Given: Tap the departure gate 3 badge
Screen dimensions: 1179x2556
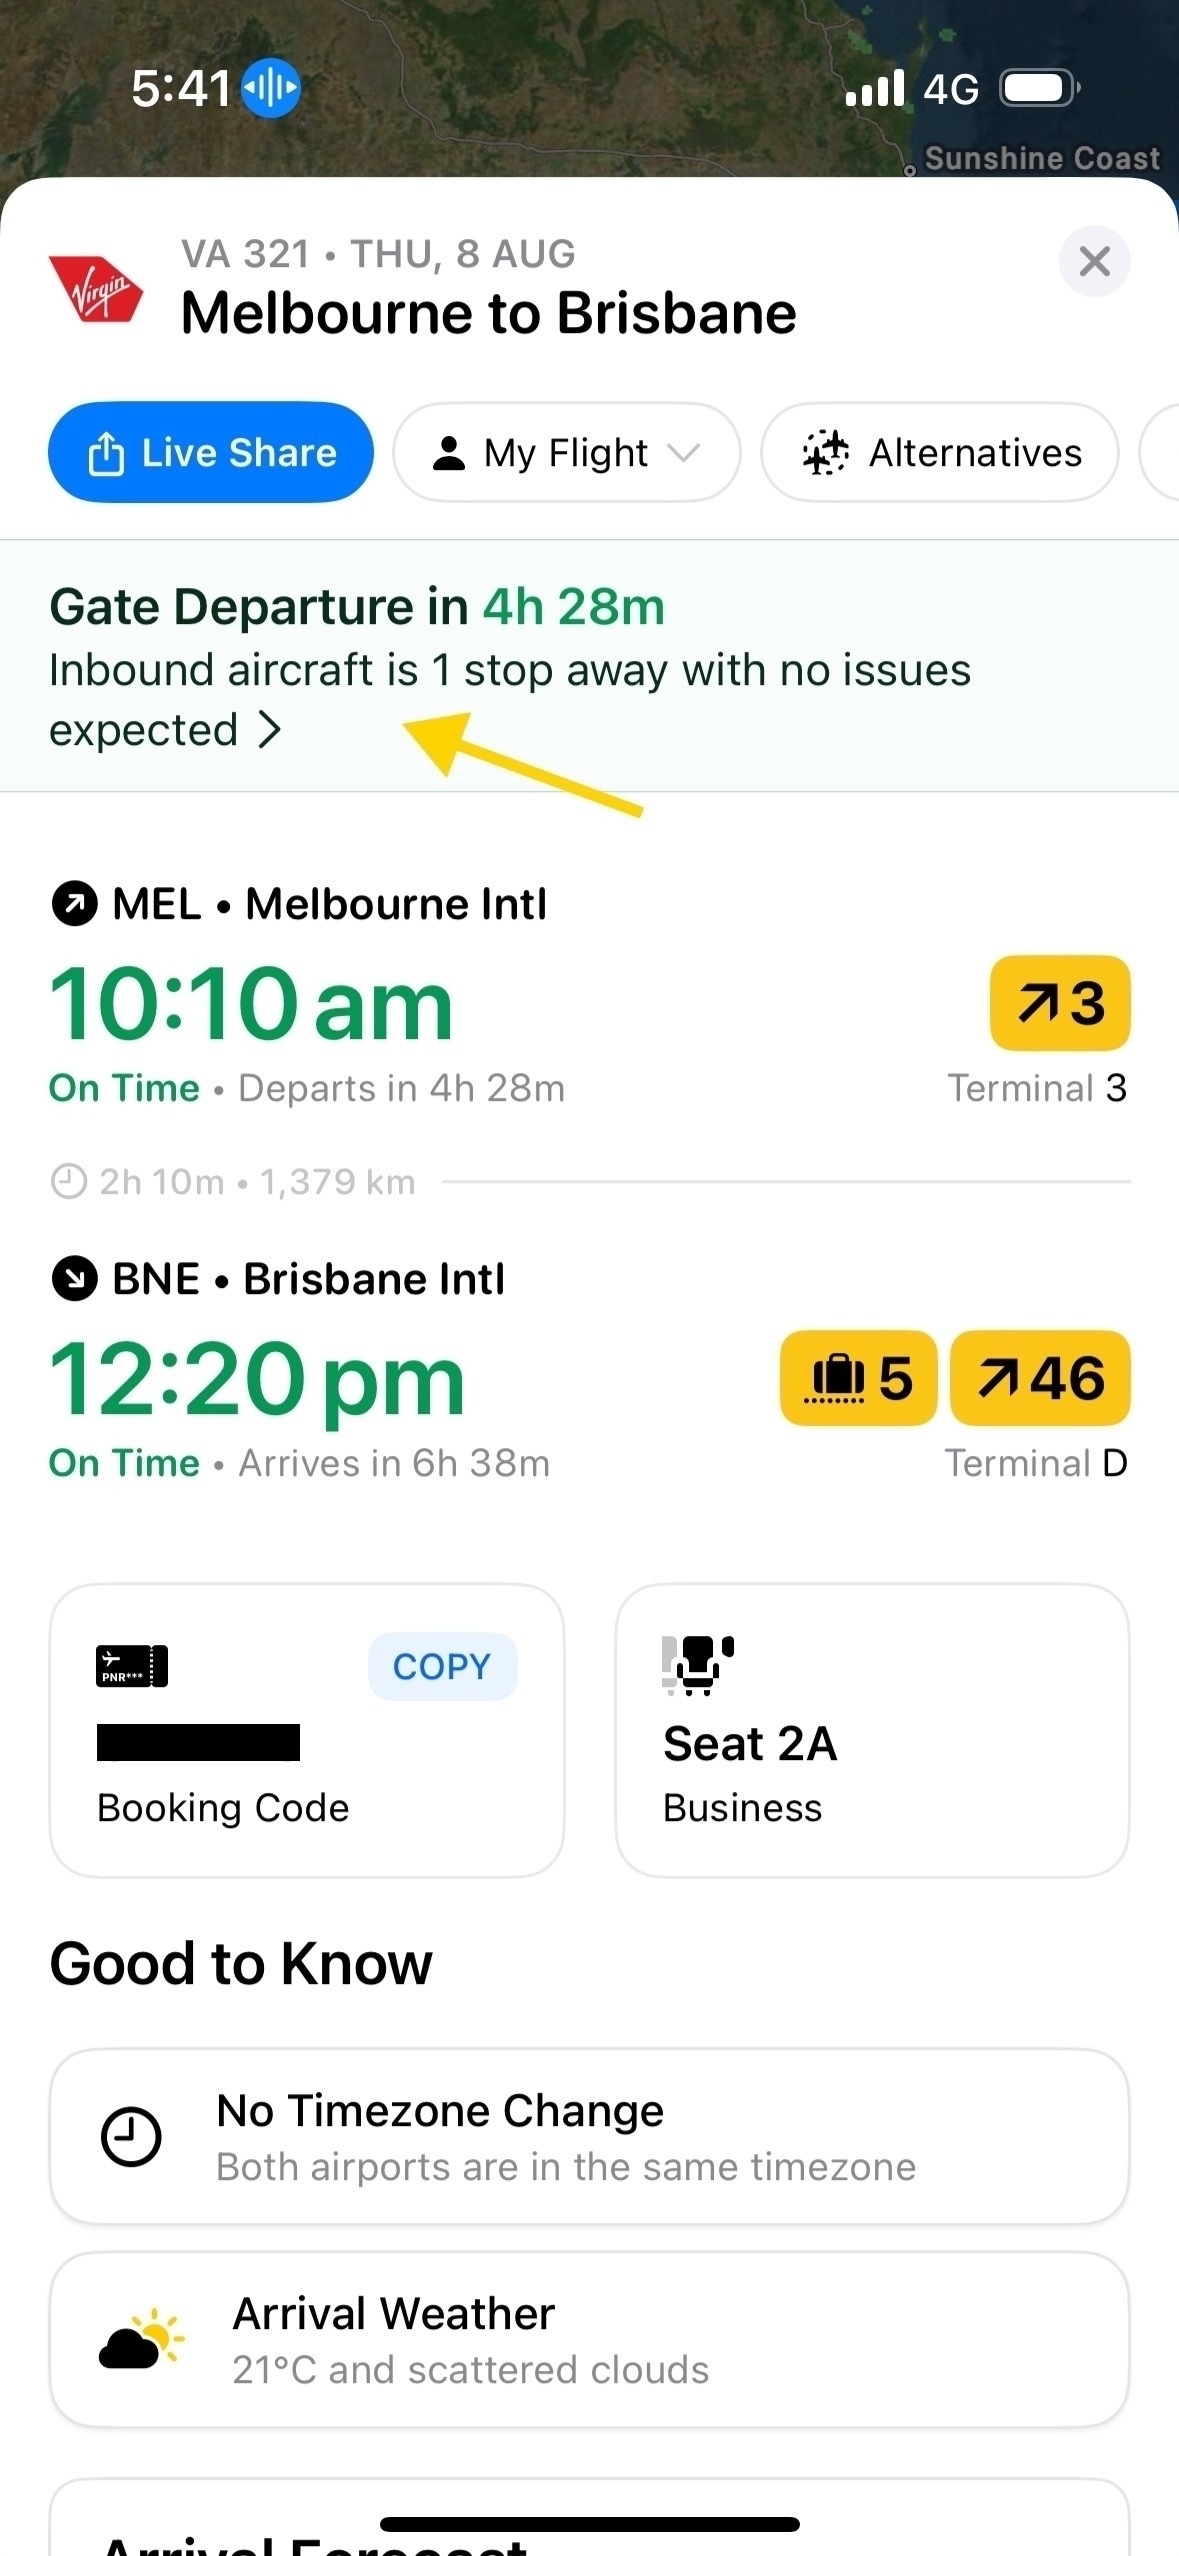Looking at the screenshot, I should click(x=1060, y=1003).
